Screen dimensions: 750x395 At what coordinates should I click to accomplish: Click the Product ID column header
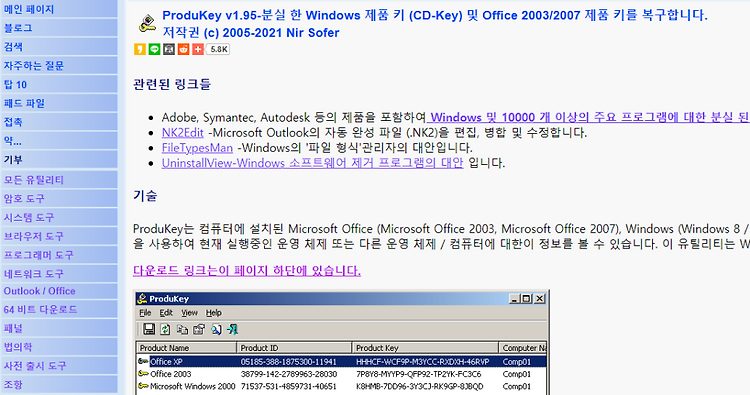tap(294, 348)
